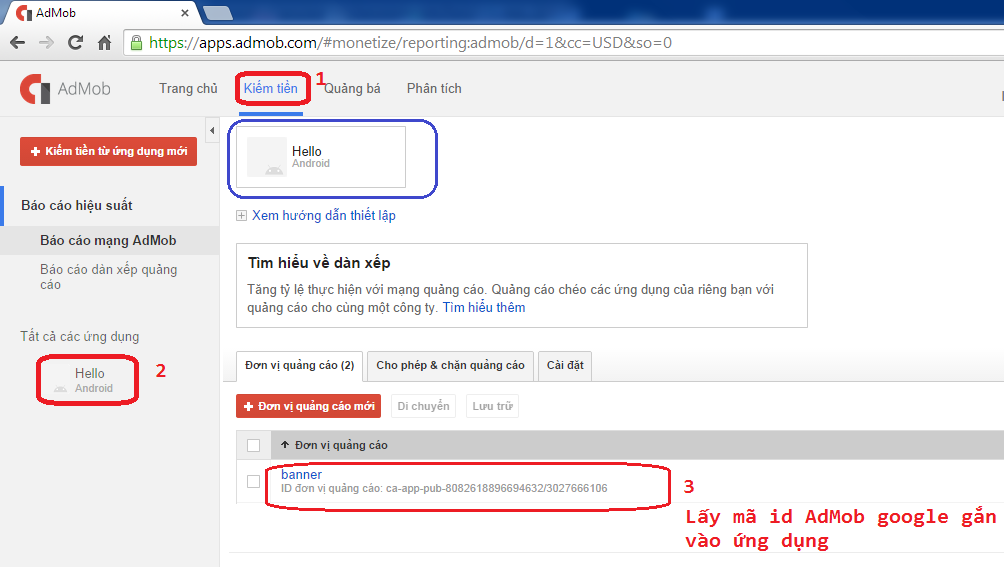Open 'Xem hướng dẫn thiết lập' link

tap(324, 216)
